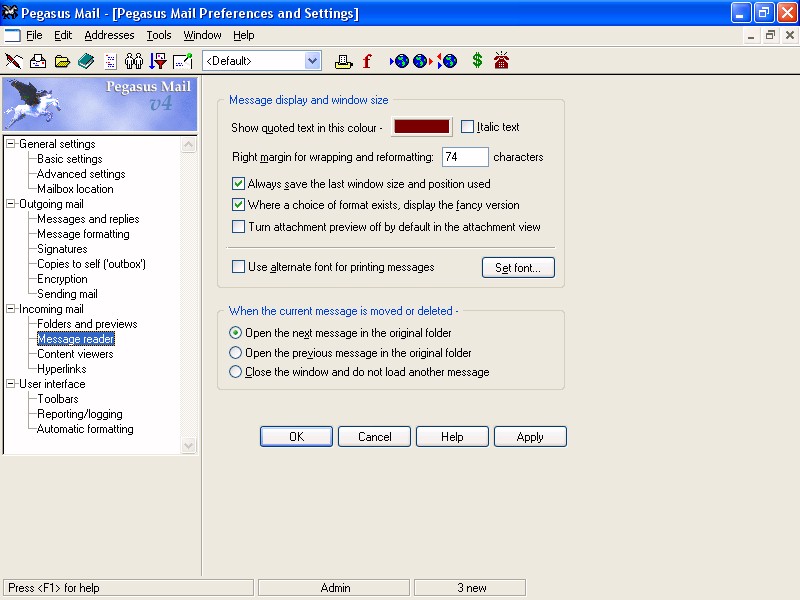Uncheck Always save the last window size
Screen dimensions: 800x600
point(238,184)
